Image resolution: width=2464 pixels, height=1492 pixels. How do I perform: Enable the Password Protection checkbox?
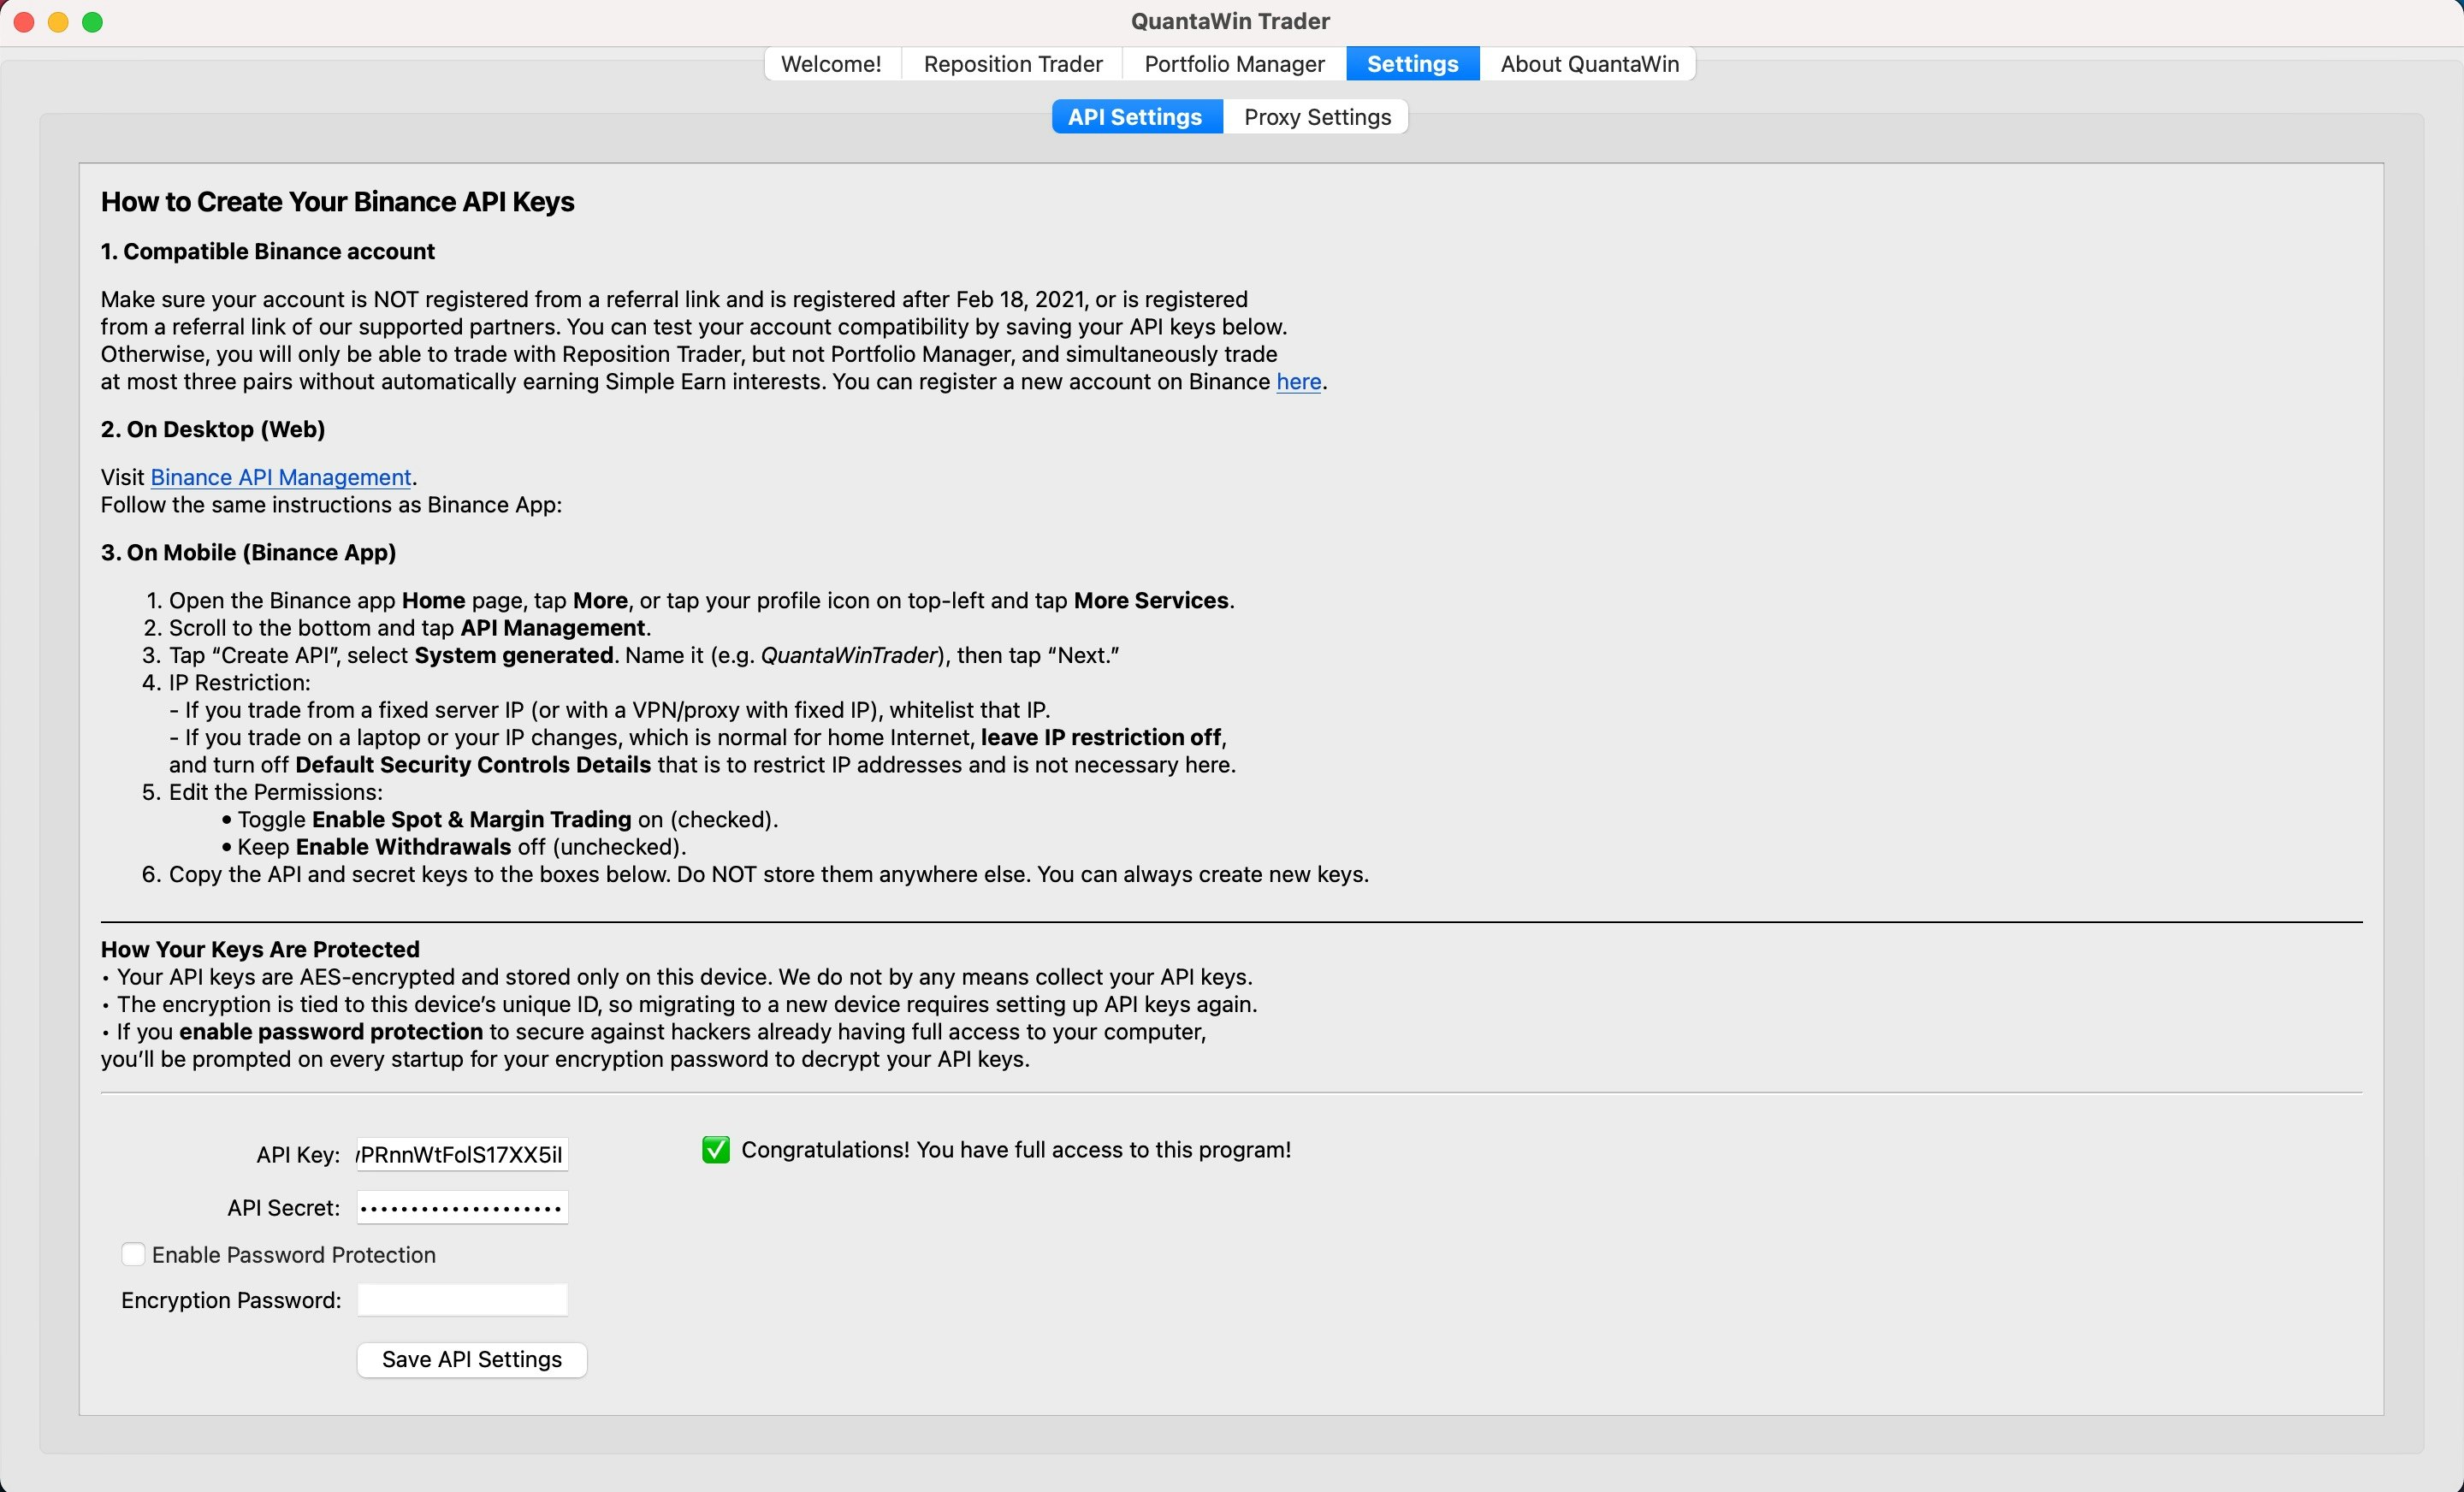[x=133, y=1255]
